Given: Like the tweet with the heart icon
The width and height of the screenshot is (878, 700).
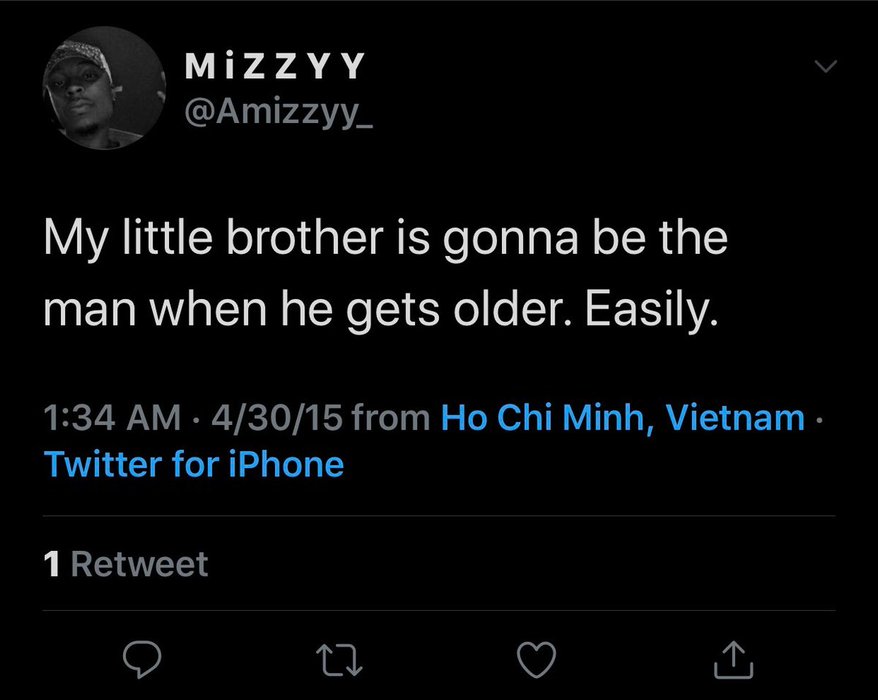Looking at the screenshot, I should 537,657.
